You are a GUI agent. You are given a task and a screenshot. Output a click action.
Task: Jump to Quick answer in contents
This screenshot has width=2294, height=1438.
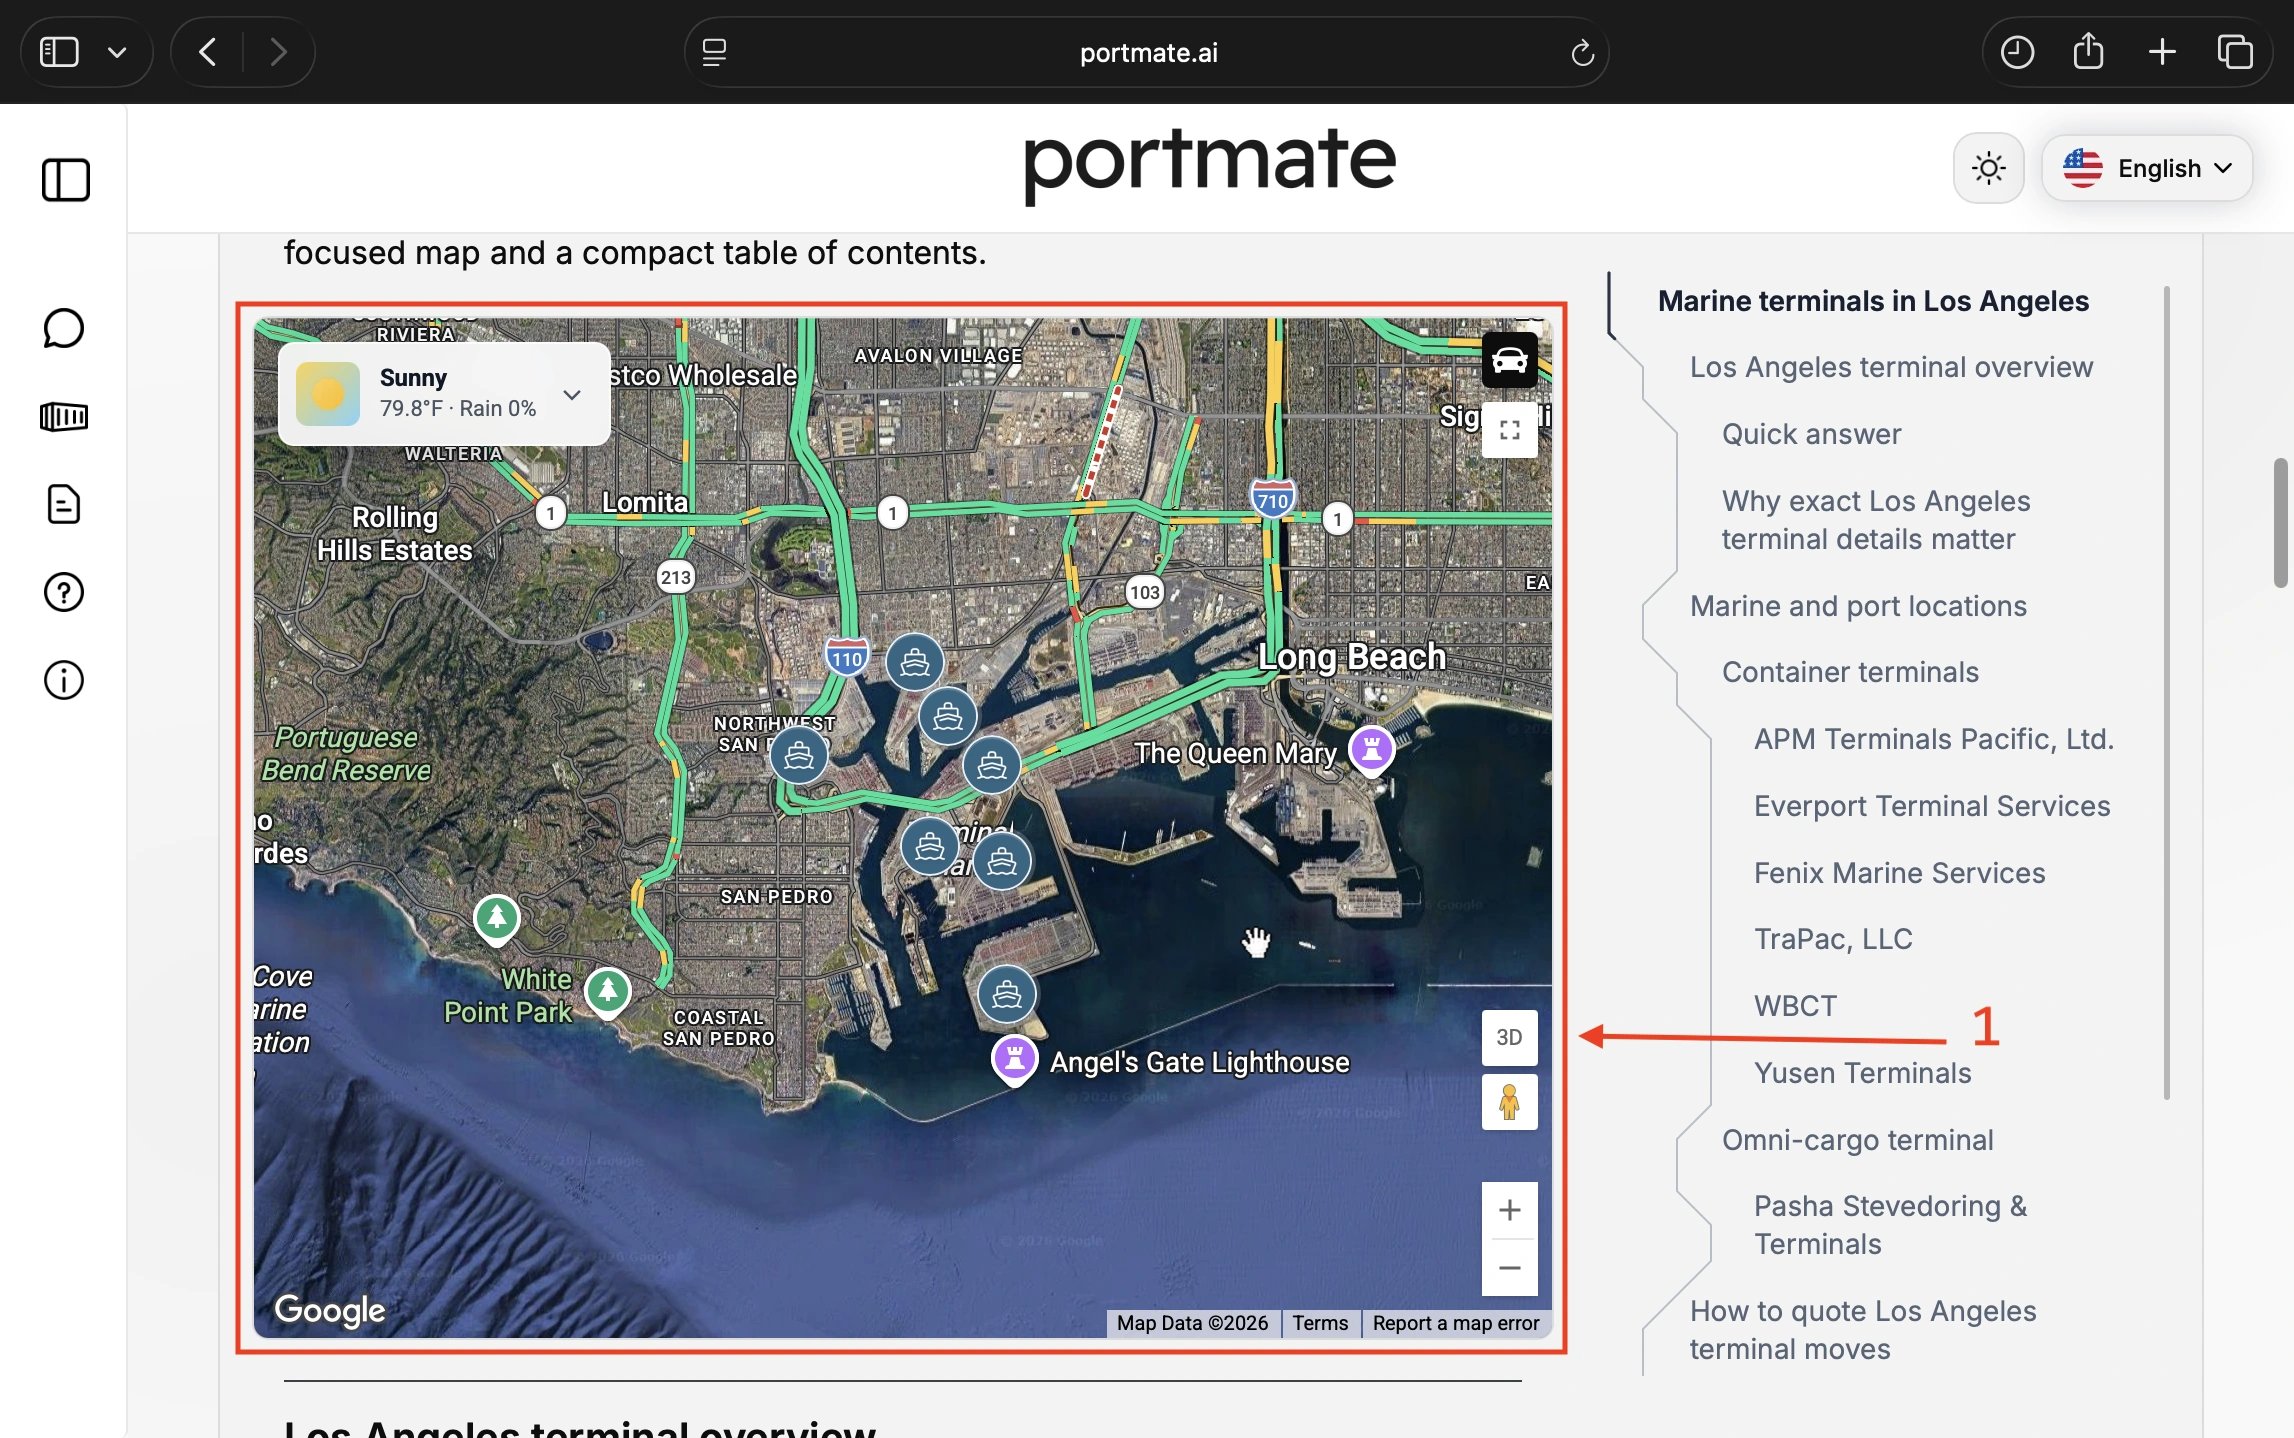tap(1811, 434)
